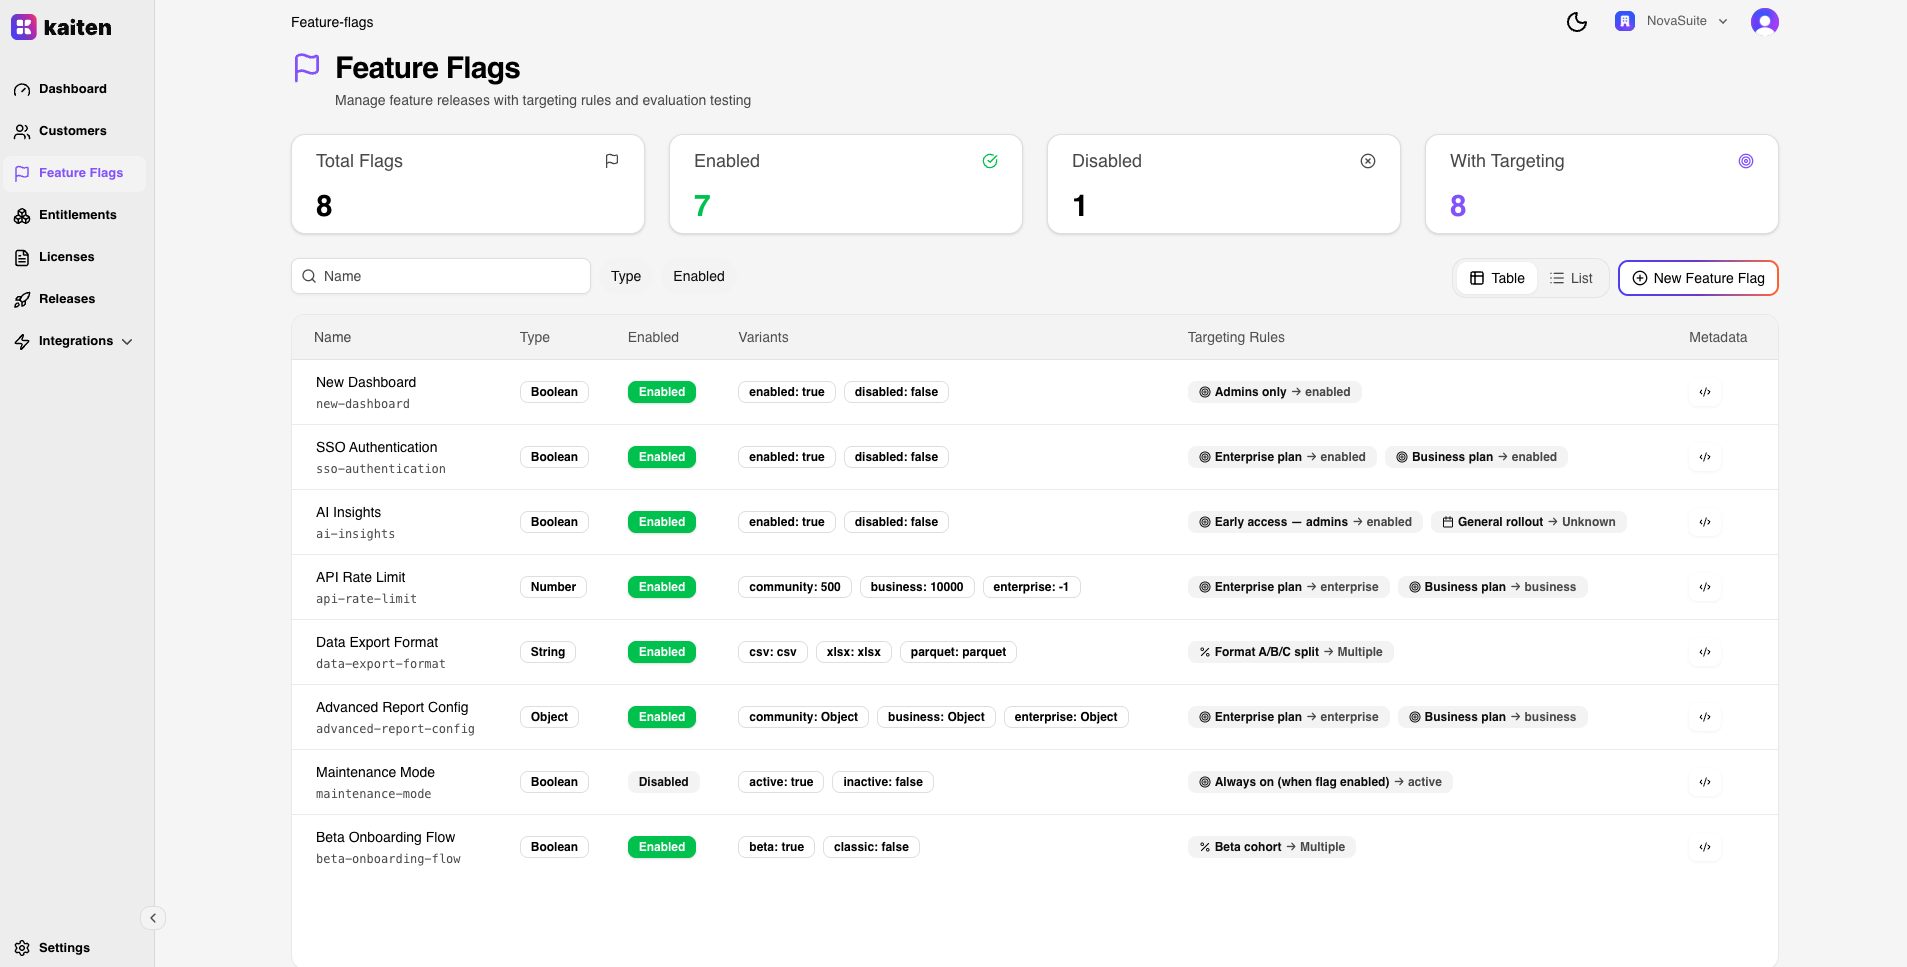Image resolution: width=1907 pixels, height=967 pixels.
Task: Switch to Table view
Action: click(x=1497, y=278)
